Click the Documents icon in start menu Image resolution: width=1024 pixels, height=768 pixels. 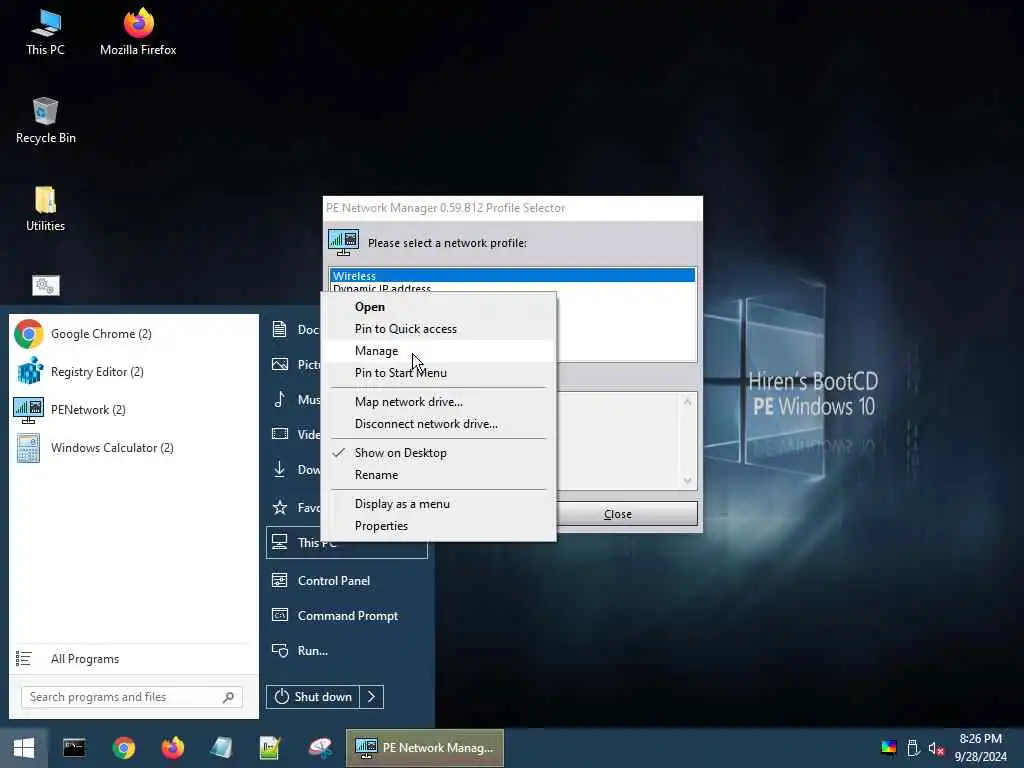click(x=280, y=329)
